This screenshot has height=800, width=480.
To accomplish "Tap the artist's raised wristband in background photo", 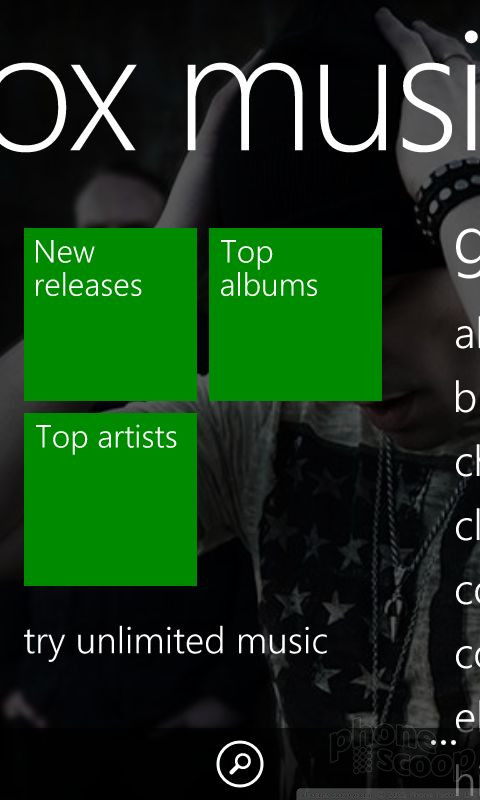I will click(x=448, y=196).
